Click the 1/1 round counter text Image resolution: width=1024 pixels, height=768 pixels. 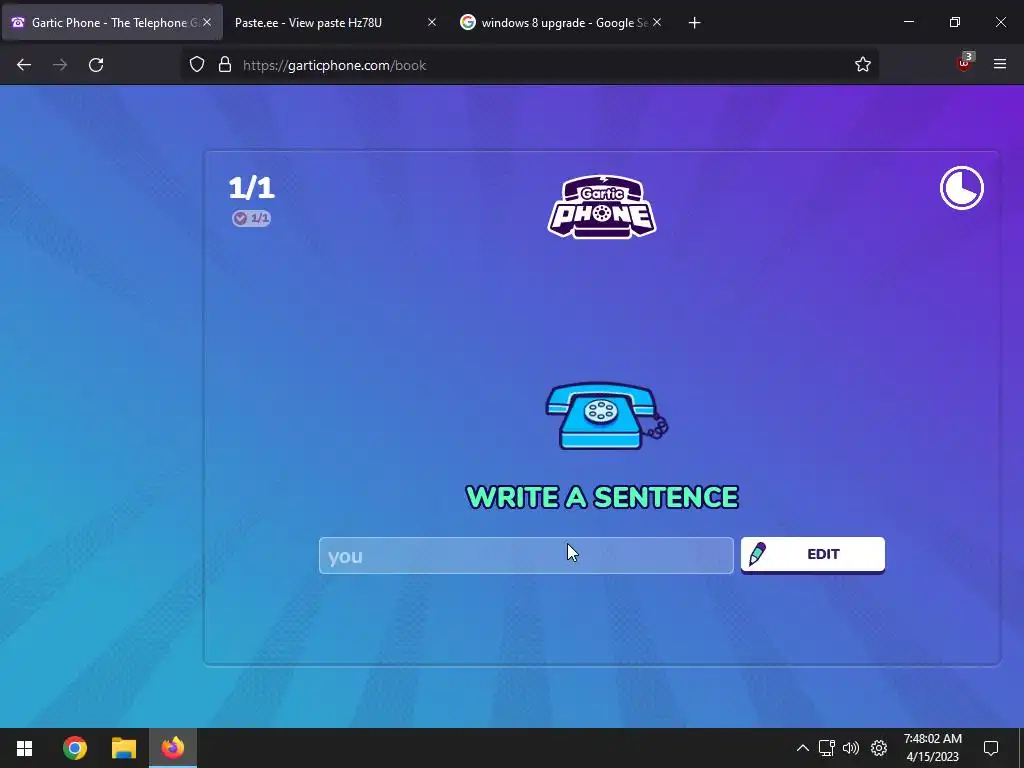click(251, 188)
